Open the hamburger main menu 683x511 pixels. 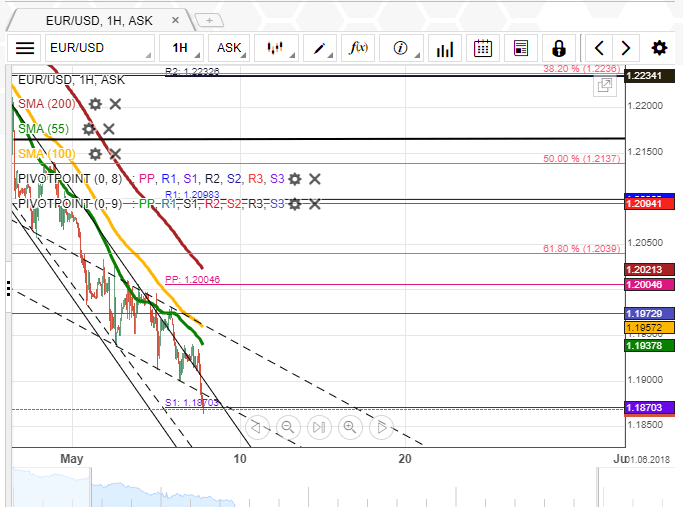pyautogui.click(x=25, y=48)
